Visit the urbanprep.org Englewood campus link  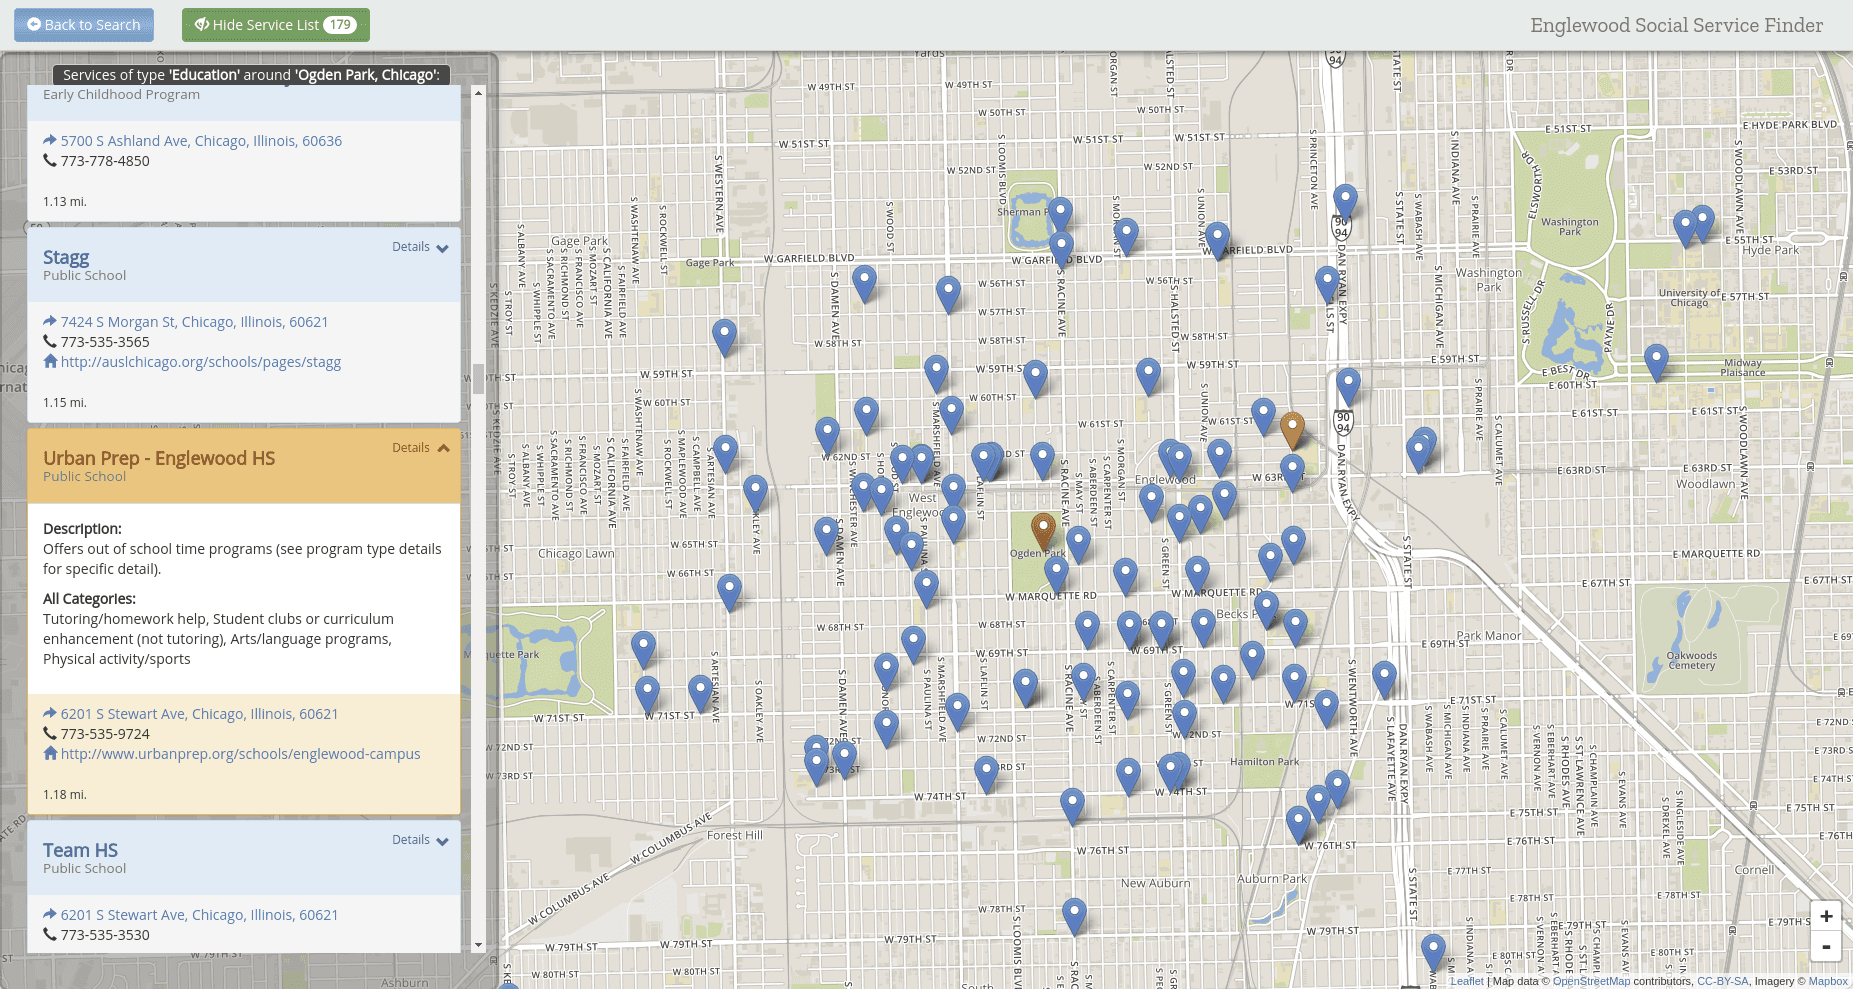click(240, 754)
